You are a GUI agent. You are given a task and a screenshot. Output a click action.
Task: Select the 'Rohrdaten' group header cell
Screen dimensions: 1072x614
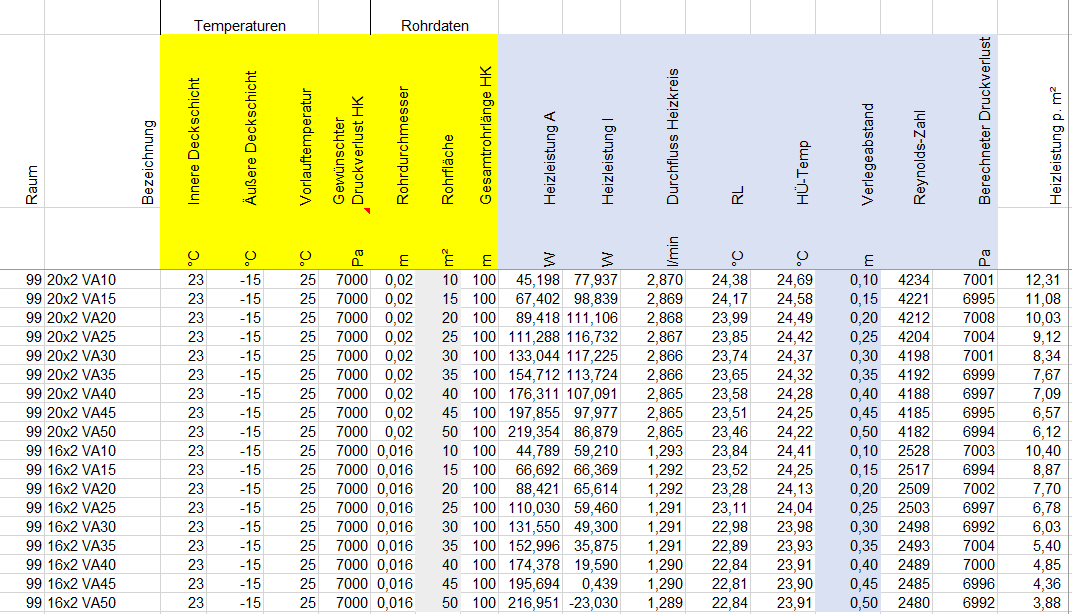tap(435, 26)
